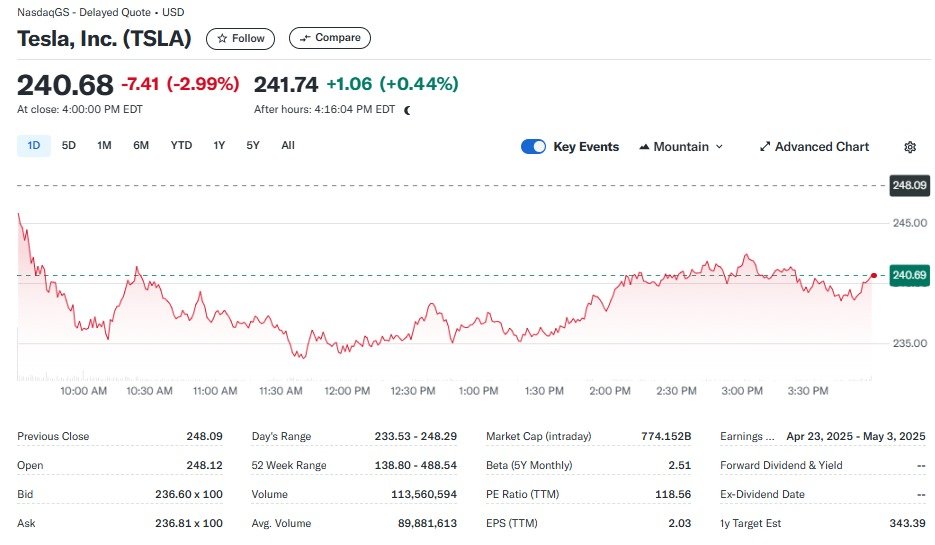This screenshot has height=545, width=935.
Task: Click the 1y Target Est value 343.39
Action: [x=908, y=524]
